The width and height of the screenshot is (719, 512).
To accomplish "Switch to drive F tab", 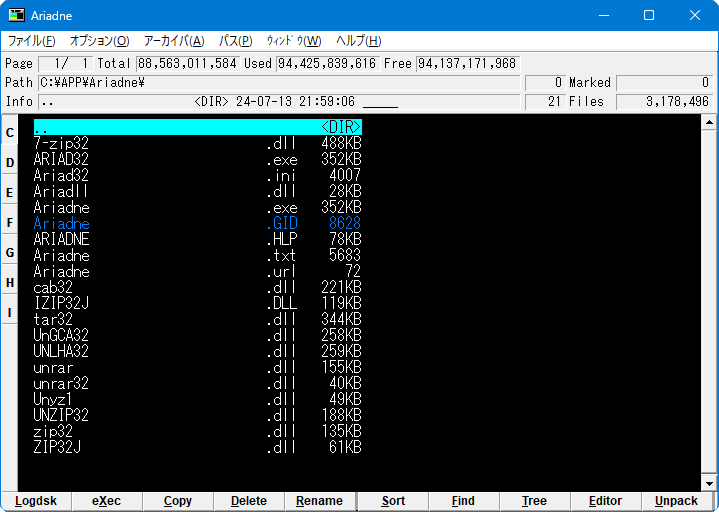I will (x=10, y=223).
